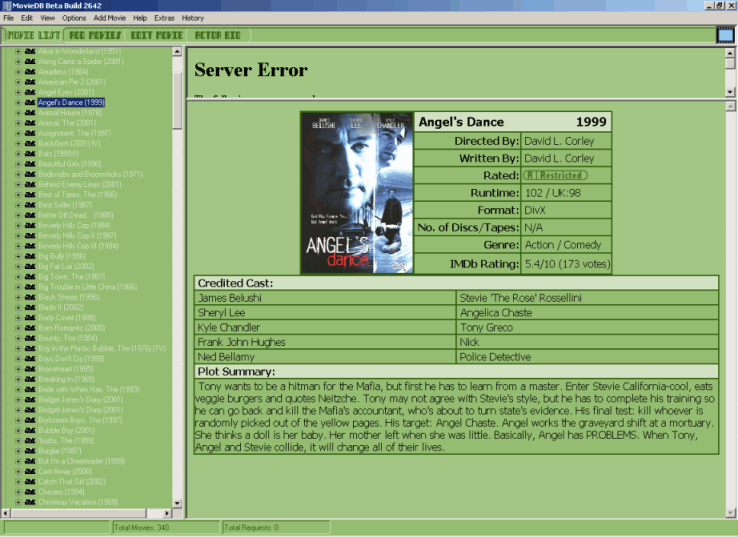Viewport: 738px width, 538px height.
Task: Click the Angel's Dance poster image
Action: coord(357,193)
